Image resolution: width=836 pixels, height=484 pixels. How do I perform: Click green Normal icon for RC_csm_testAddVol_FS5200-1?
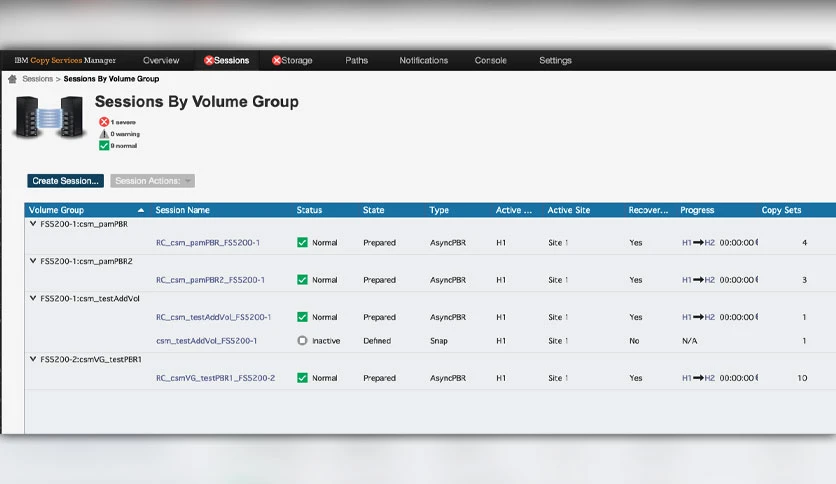[x=302, y=317]
